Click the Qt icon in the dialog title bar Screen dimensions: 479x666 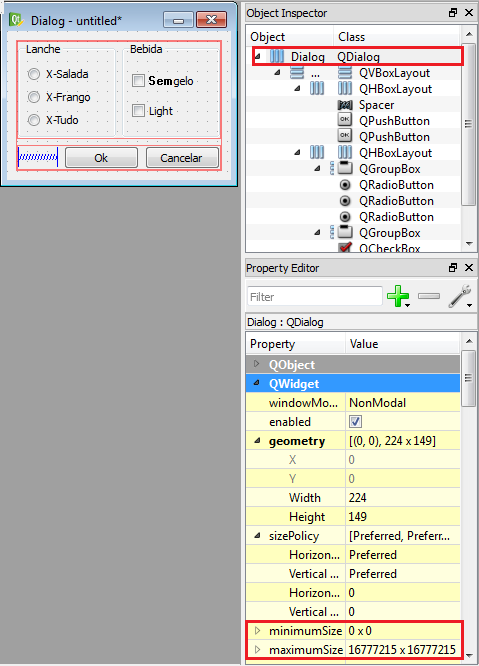[x=16, y=20]
